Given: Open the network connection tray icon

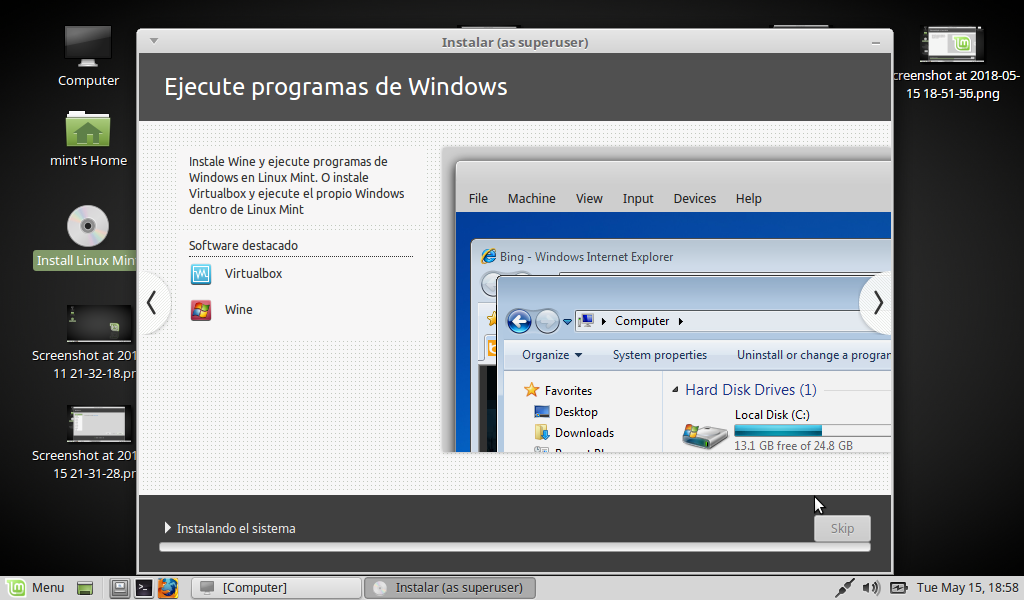Looking at the screenshot, I should 845,588.
